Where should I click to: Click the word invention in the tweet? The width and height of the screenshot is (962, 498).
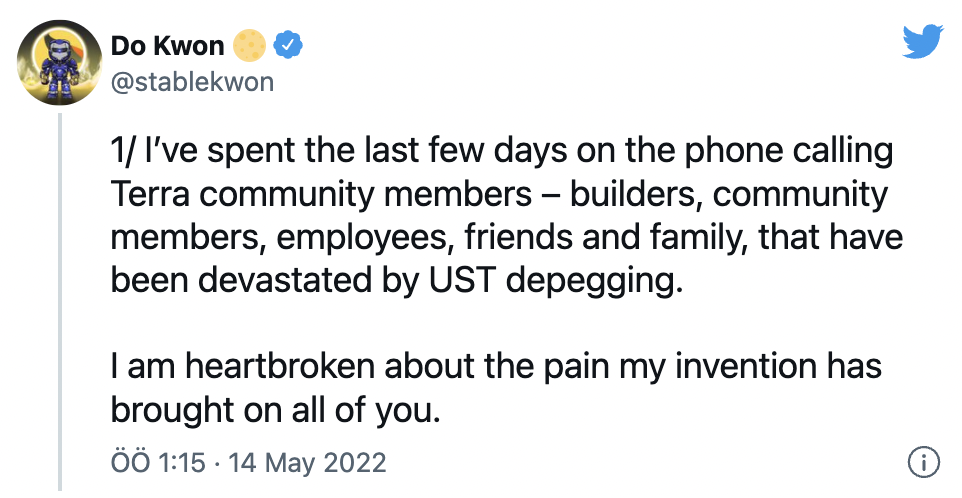coord(745,366)
